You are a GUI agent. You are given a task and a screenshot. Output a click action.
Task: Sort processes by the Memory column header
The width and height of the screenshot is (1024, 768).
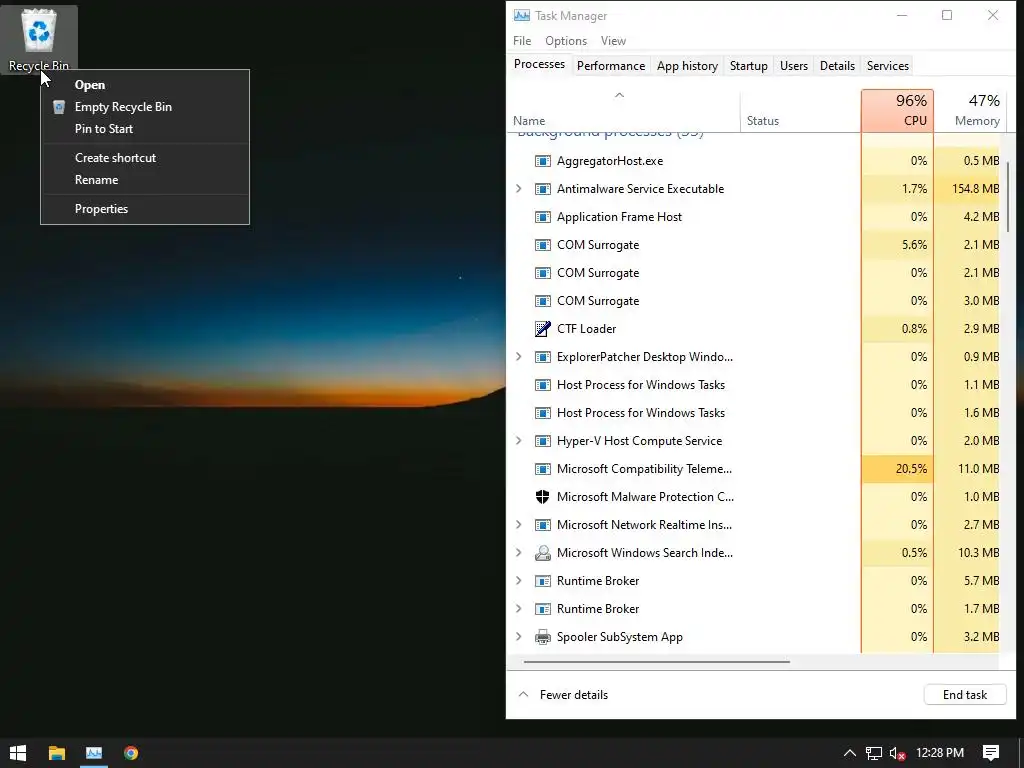click(970, 111)
